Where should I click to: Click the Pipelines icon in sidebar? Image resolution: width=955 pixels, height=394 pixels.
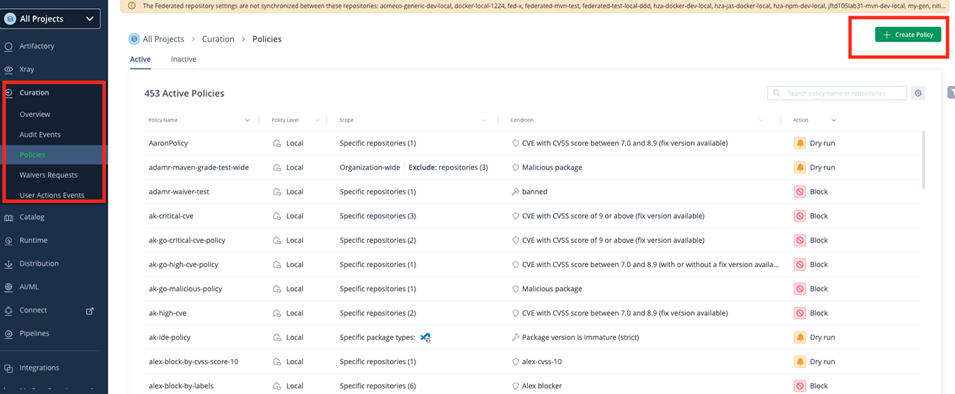9,334
